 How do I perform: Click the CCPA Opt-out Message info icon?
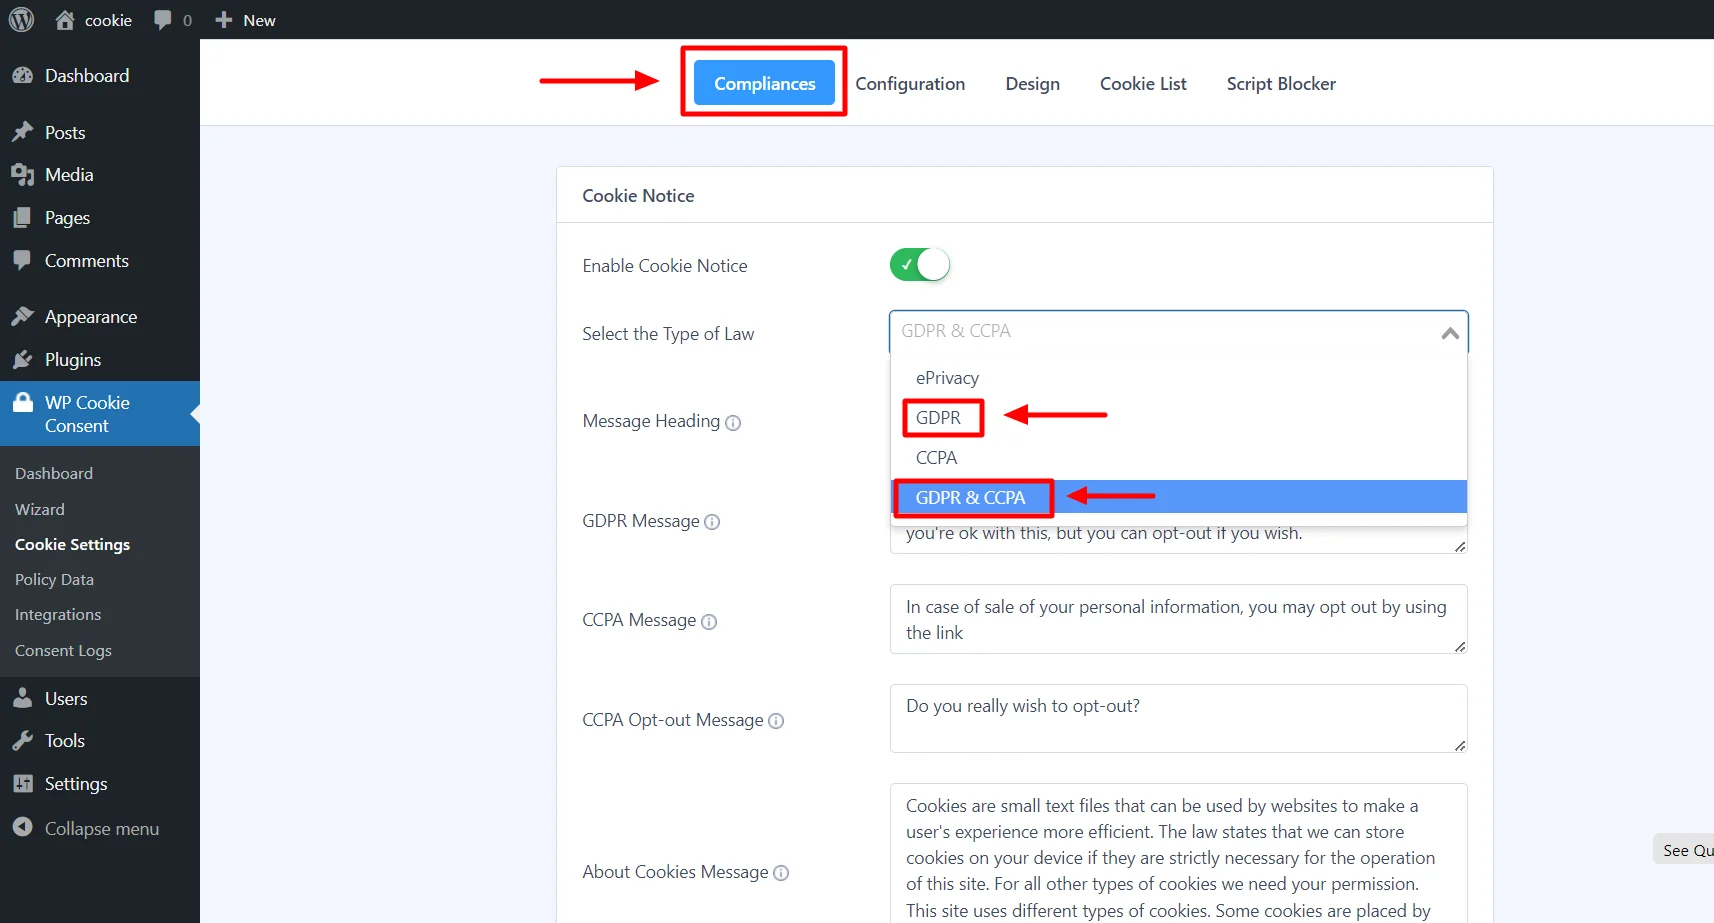pyautogui.click(x=776, y=721)
